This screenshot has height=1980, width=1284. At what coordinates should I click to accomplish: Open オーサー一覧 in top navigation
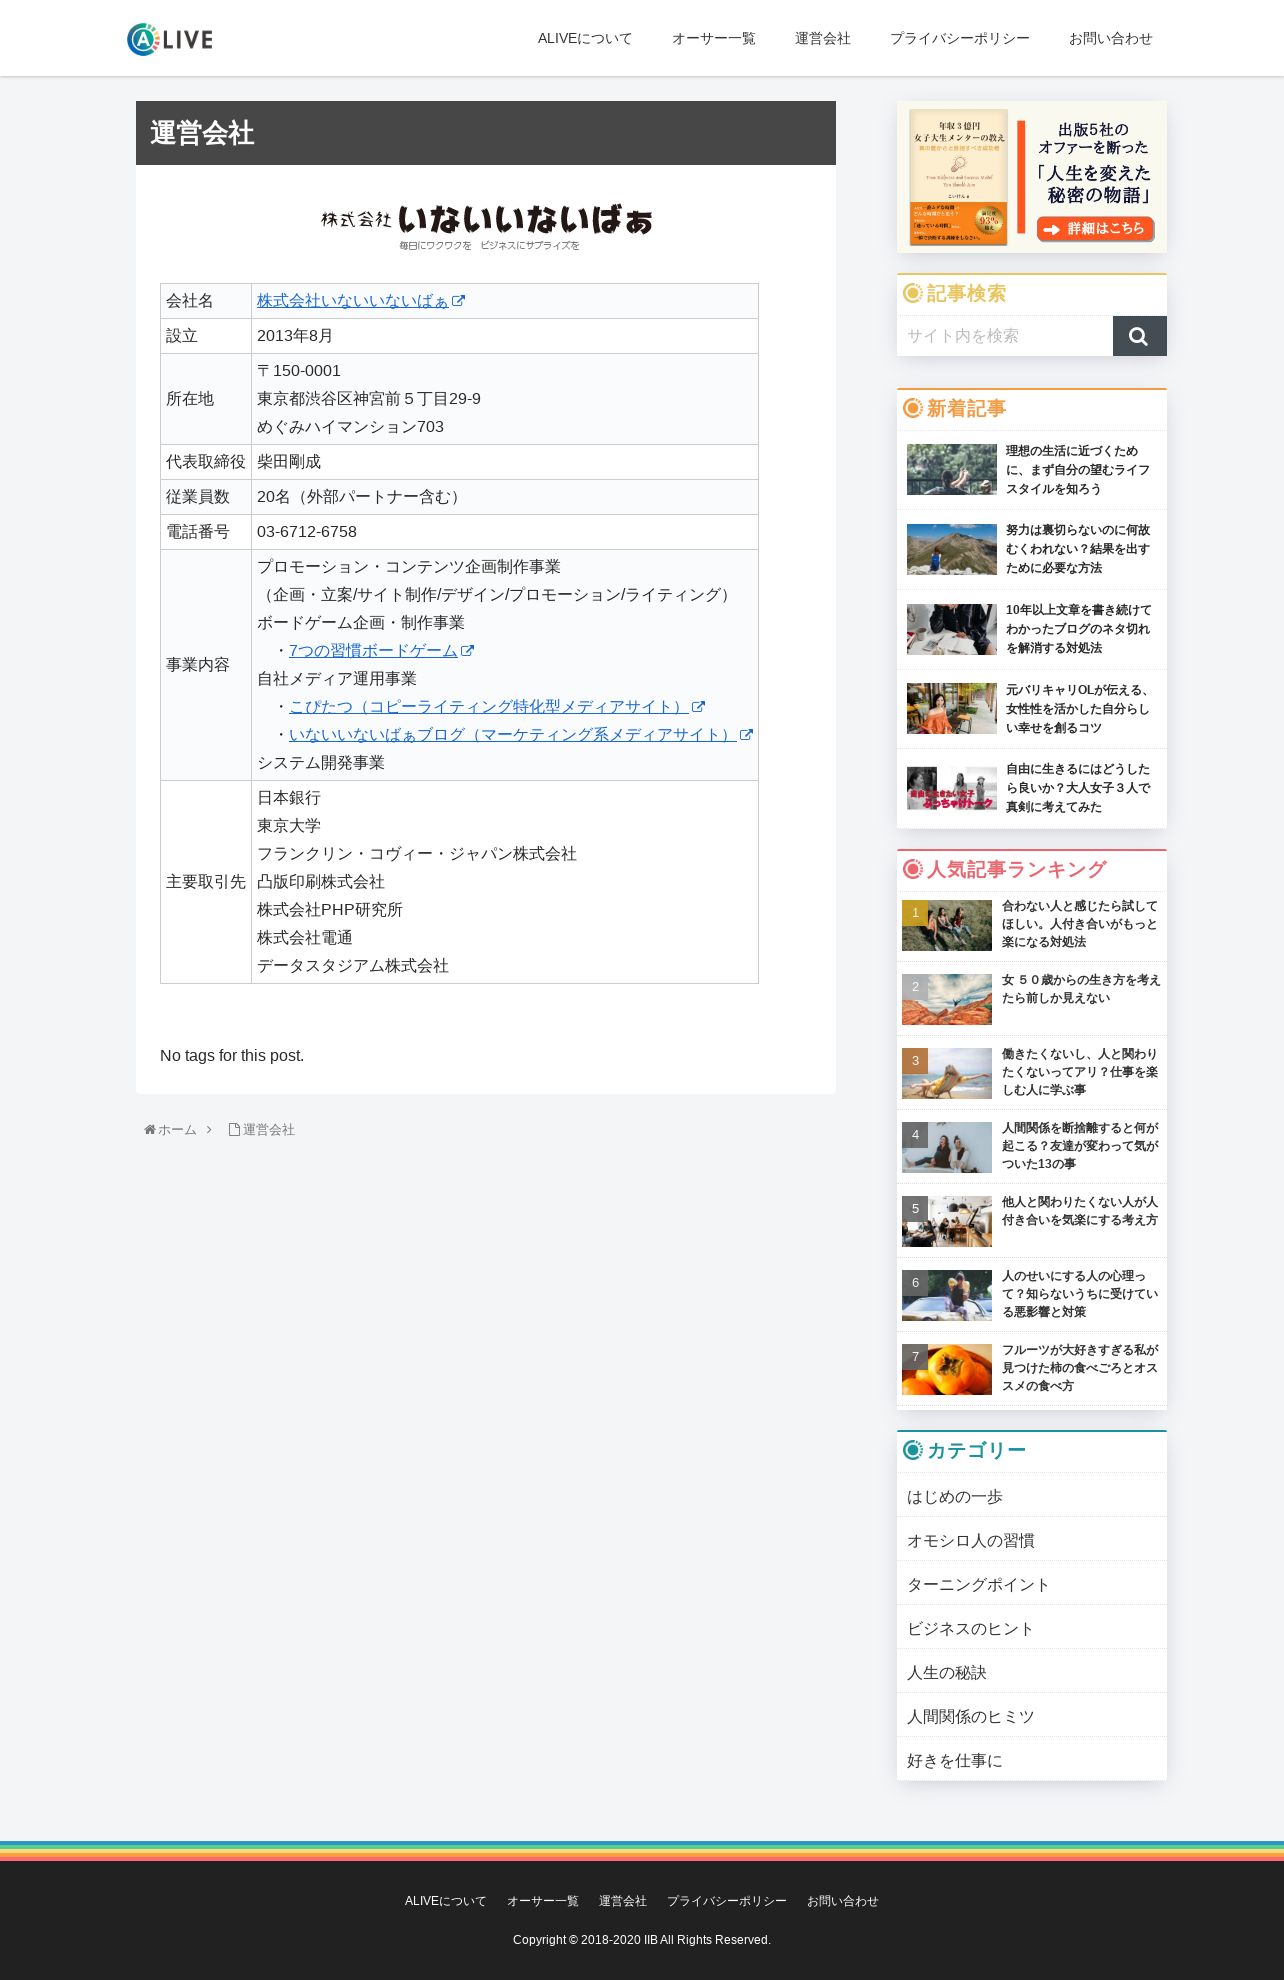714,39
